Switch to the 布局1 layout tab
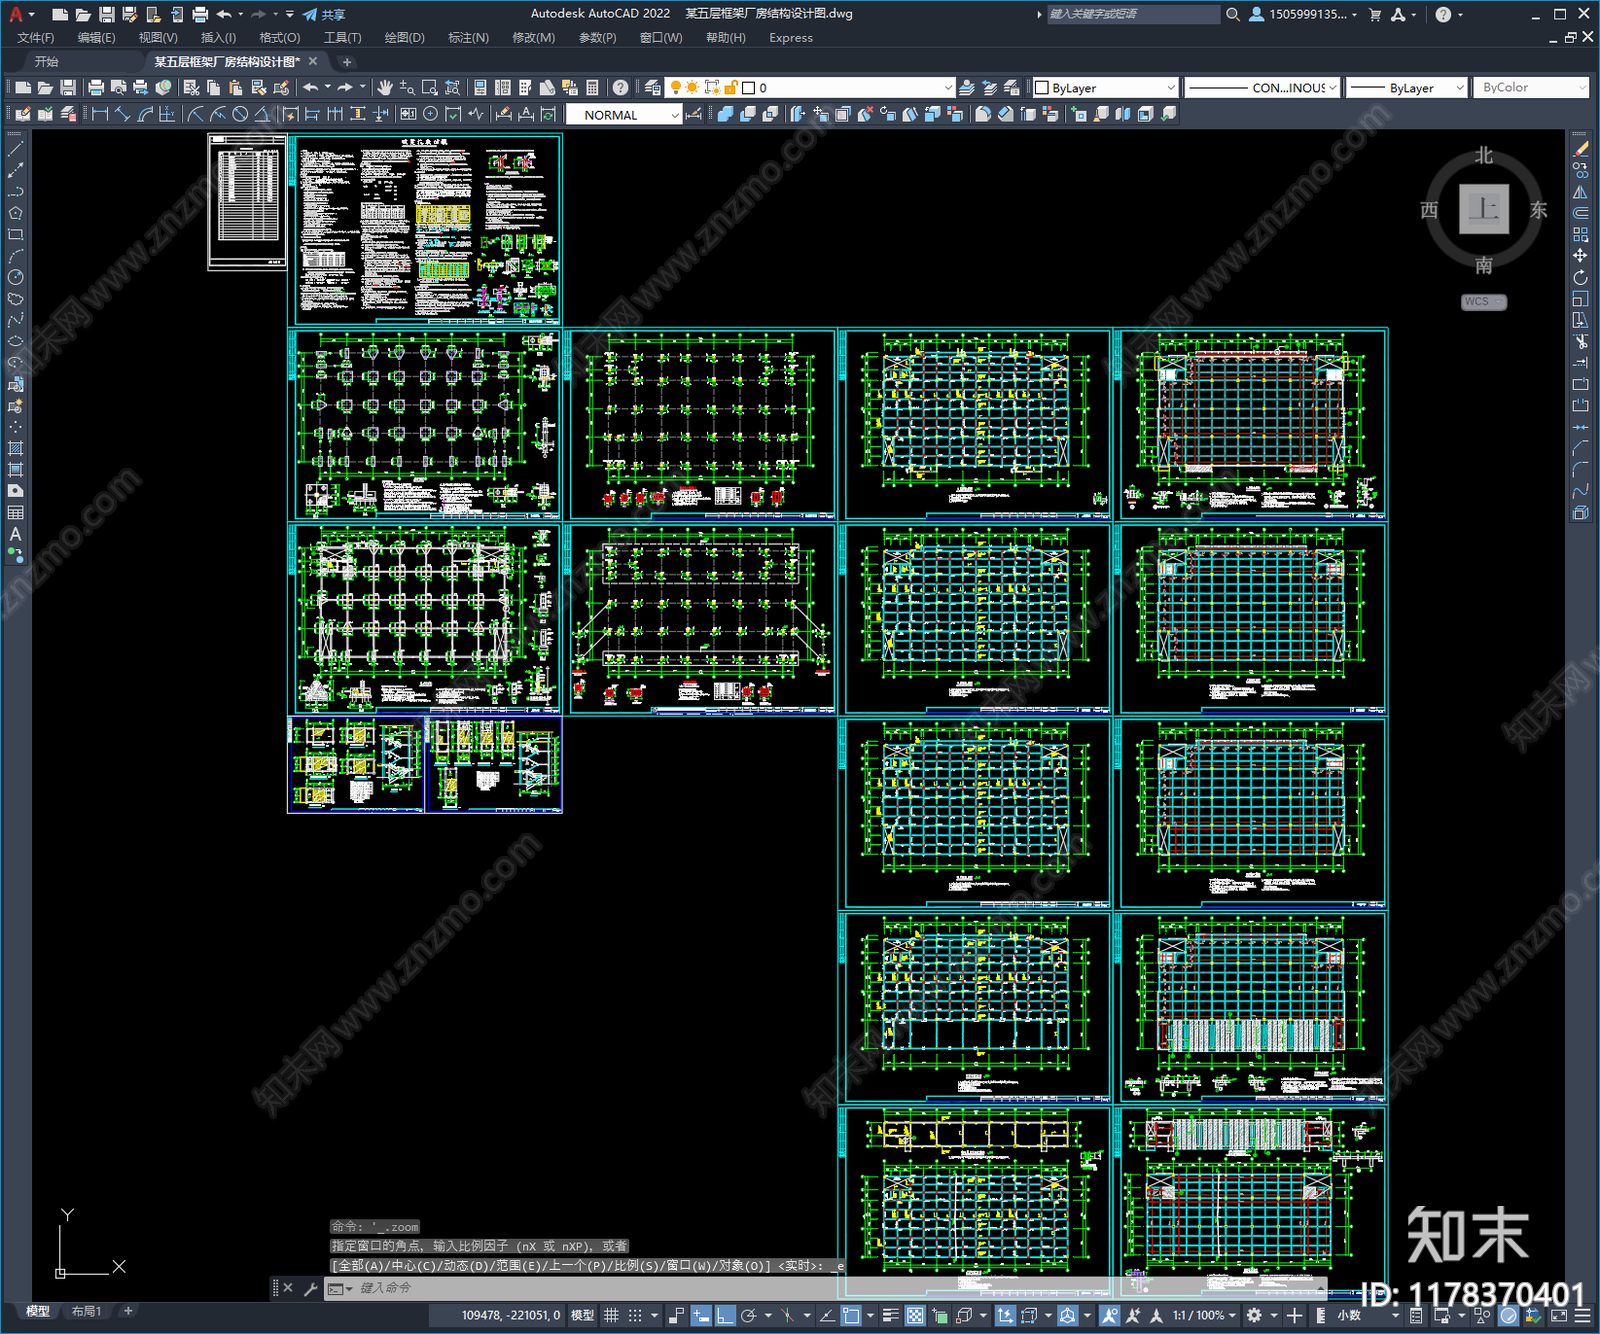This screenshot has width=1600, height=1334. point(86,1311)
